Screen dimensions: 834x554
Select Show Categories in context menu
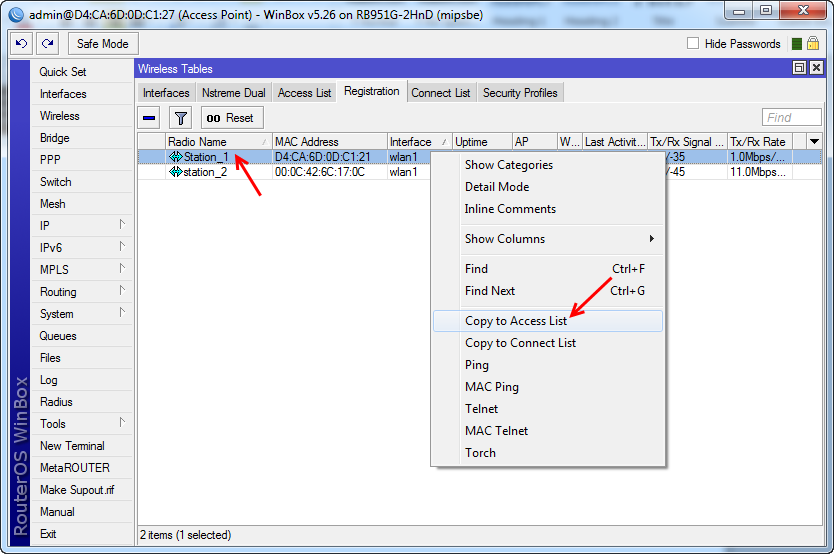click(x=548, y=165)
